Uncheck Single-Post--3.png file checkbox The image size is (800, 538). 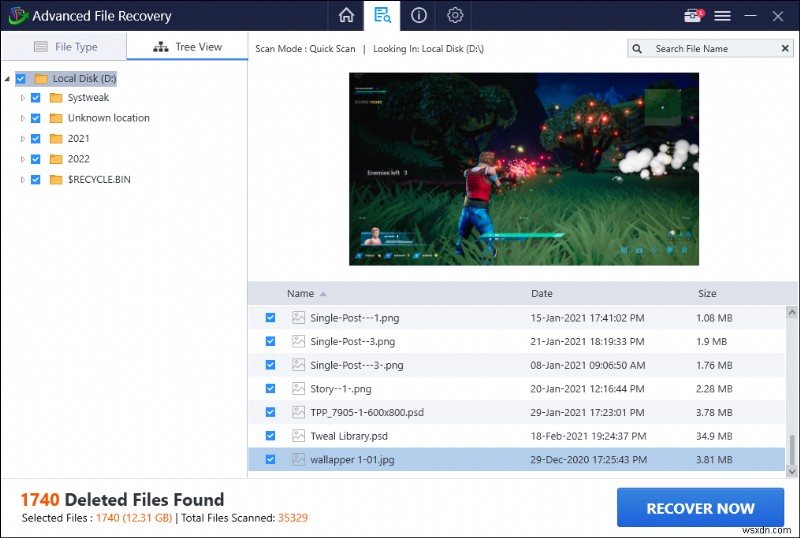click(270, 341)
